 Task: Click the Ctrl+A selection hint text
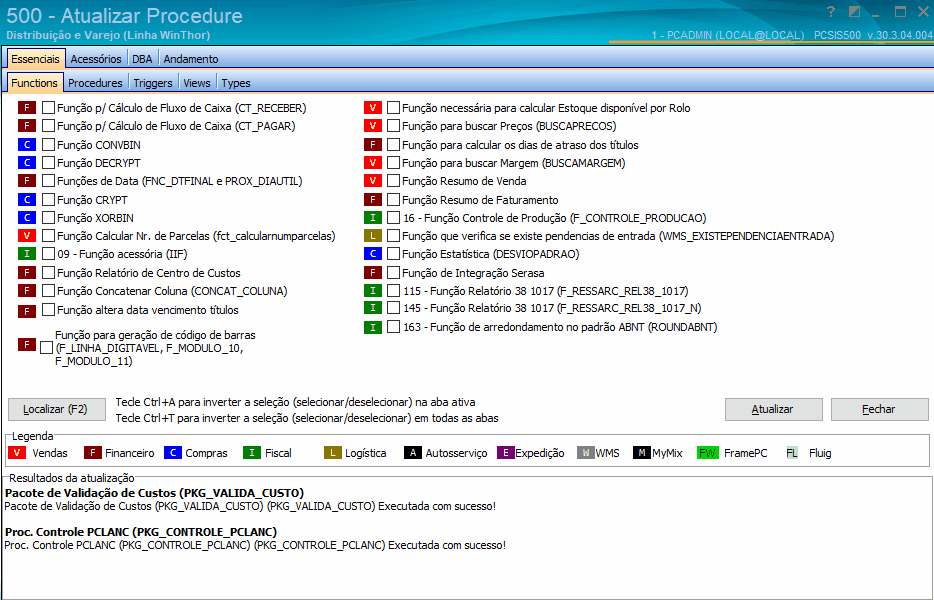[x=295, y=402]
